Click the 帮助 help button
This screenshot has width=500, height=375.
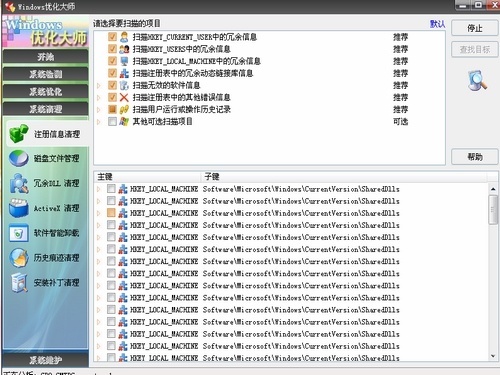click(x=475, y=157)
